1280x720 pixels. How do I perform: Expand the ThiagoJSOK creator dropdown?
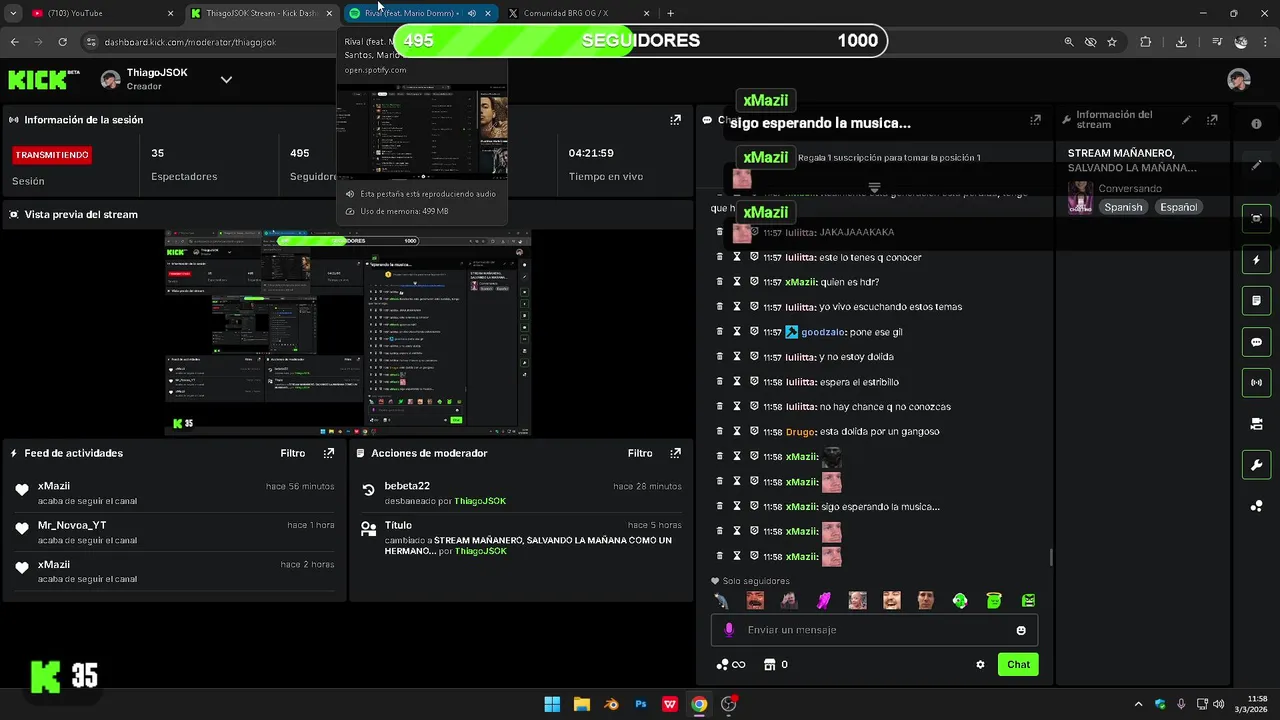click(226, 80)
